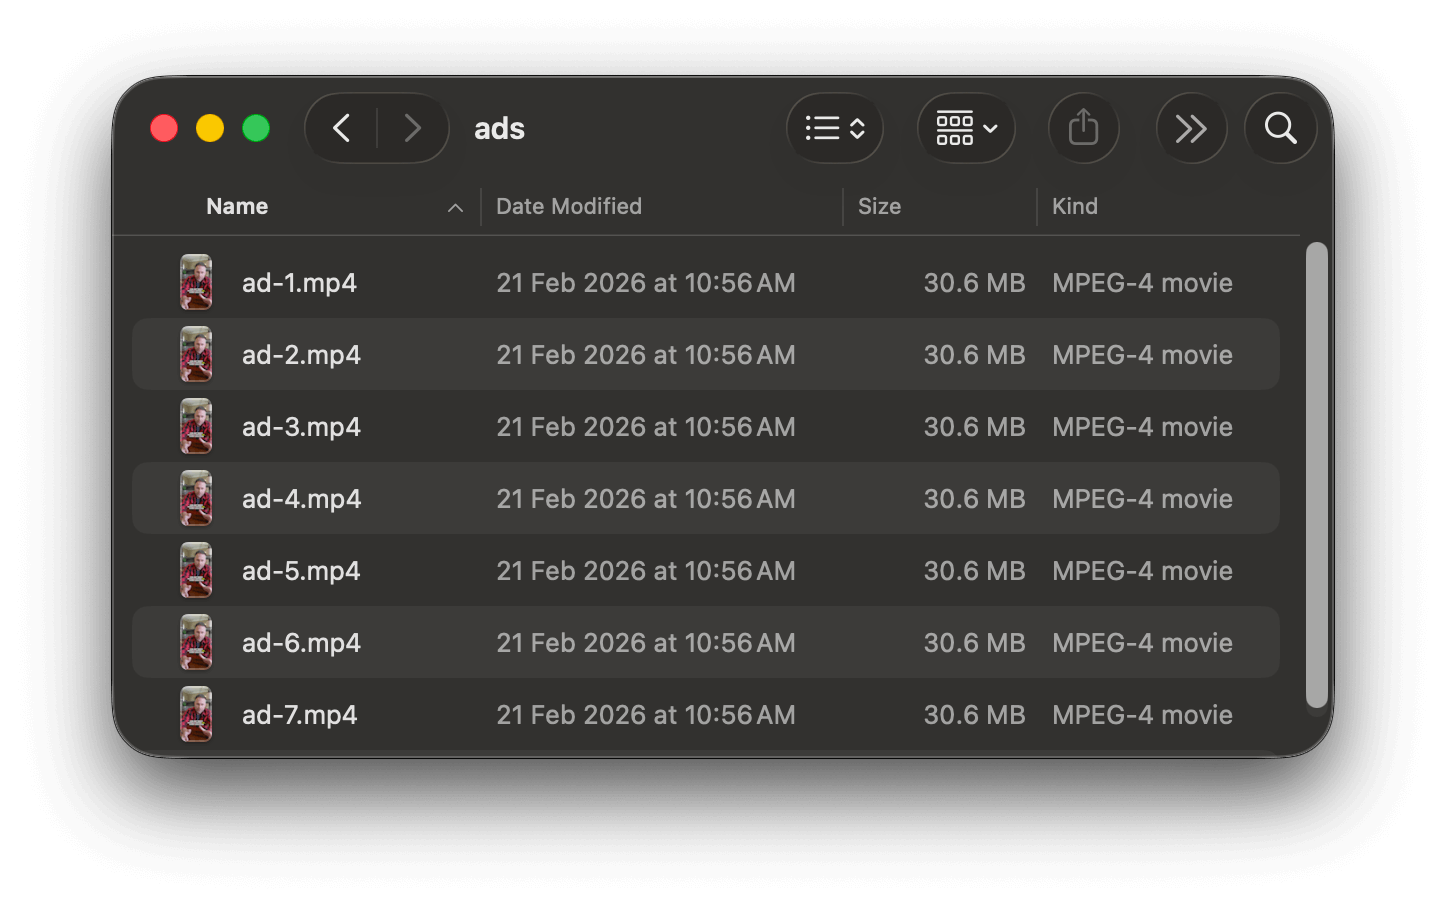This screenshot has height=906, width=1446.
Task: Click the chevron overflow icon in the toolbar
Action: click(1191, 128)
